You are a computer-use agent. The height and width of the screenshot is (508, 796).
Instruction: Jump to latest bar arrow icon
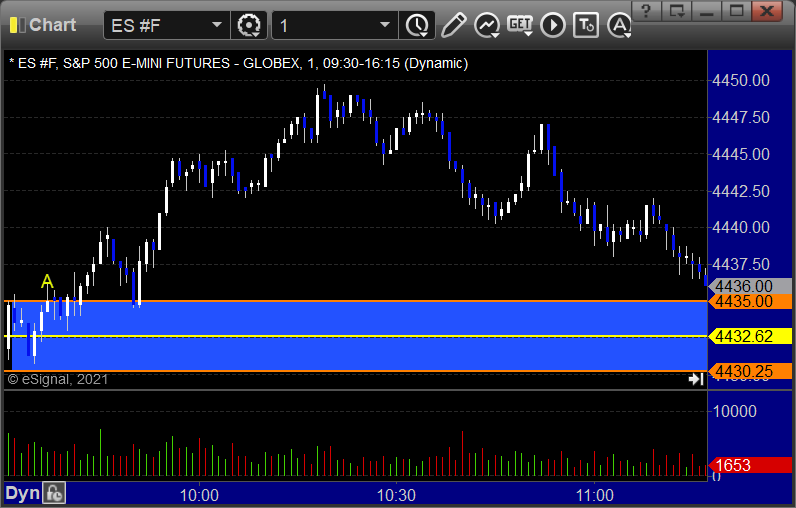point(695,379)
